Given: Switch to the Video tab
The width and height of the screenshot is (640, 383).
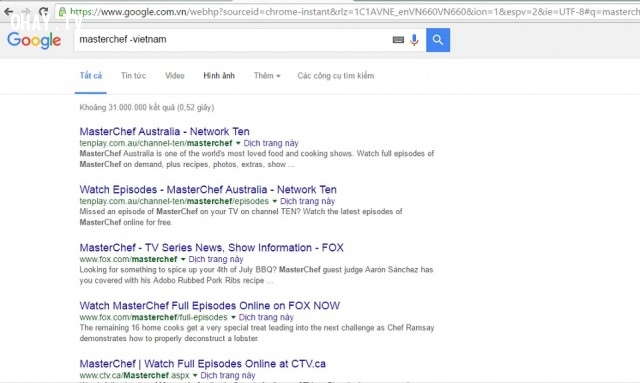Looking at the screenshot, I should 175,76.
